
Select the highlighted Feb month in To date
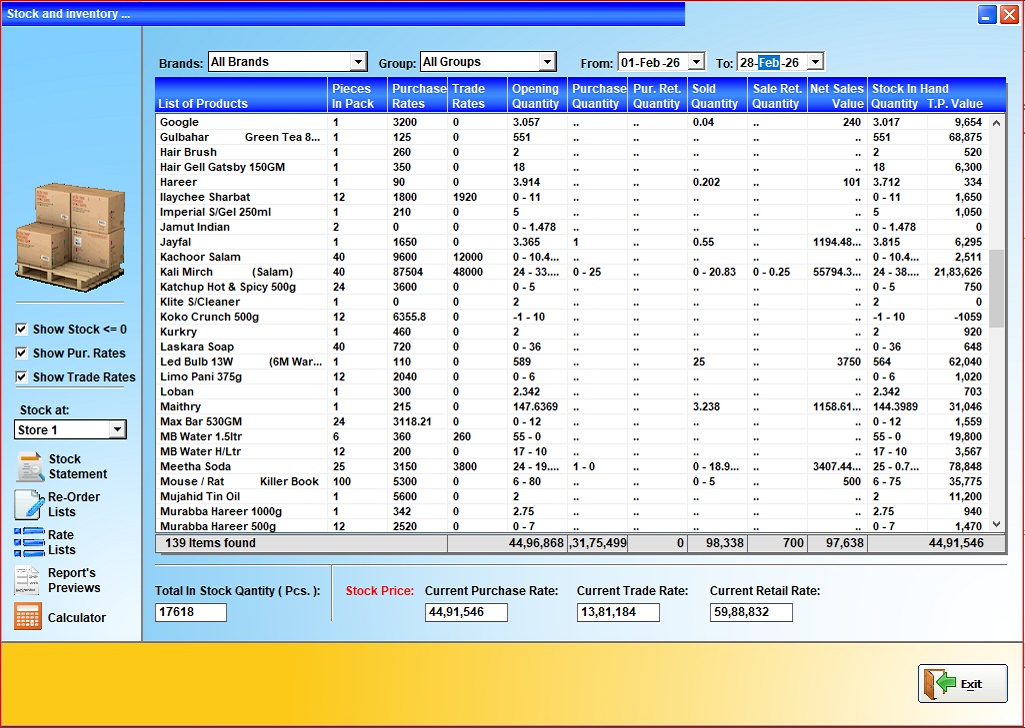[x=769, y=63]
